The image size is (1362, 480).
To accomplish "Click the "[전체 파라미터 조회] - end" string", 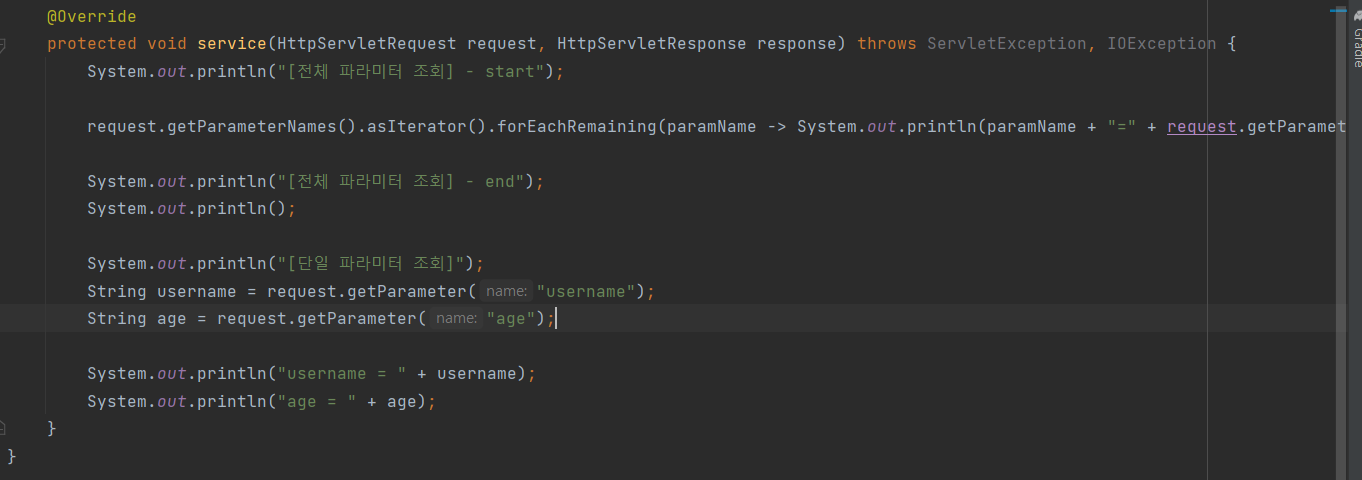I will point(401,182).
